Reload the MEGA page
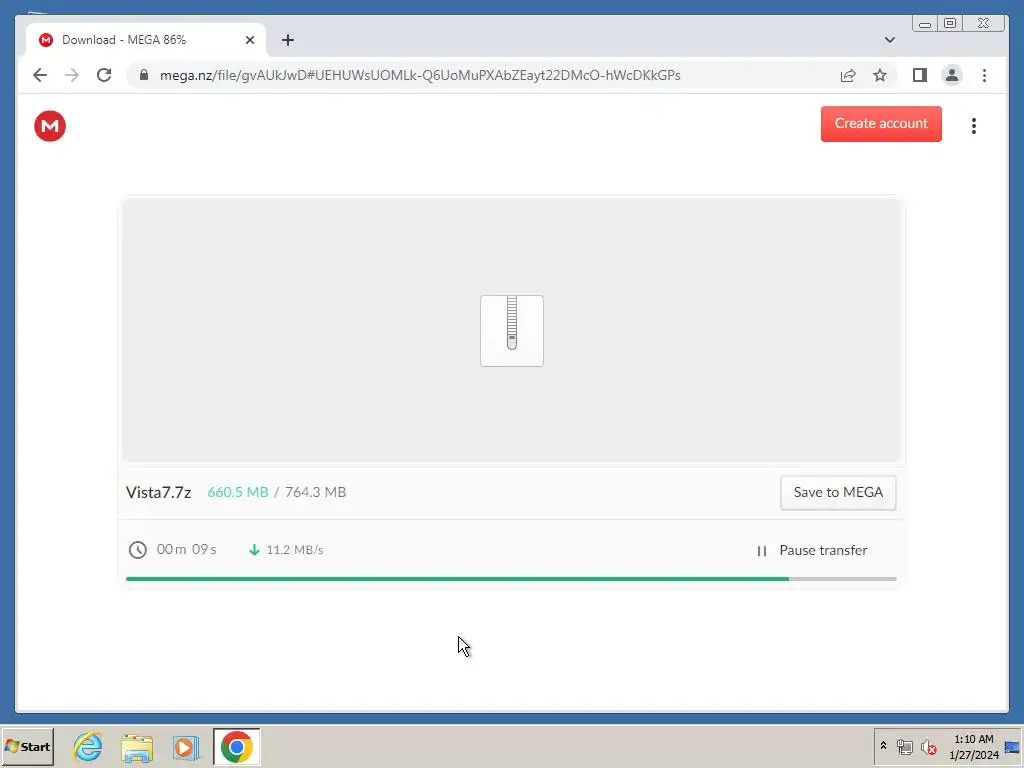The height and width of the screenshot is (768, 1024). coord(104,75)
